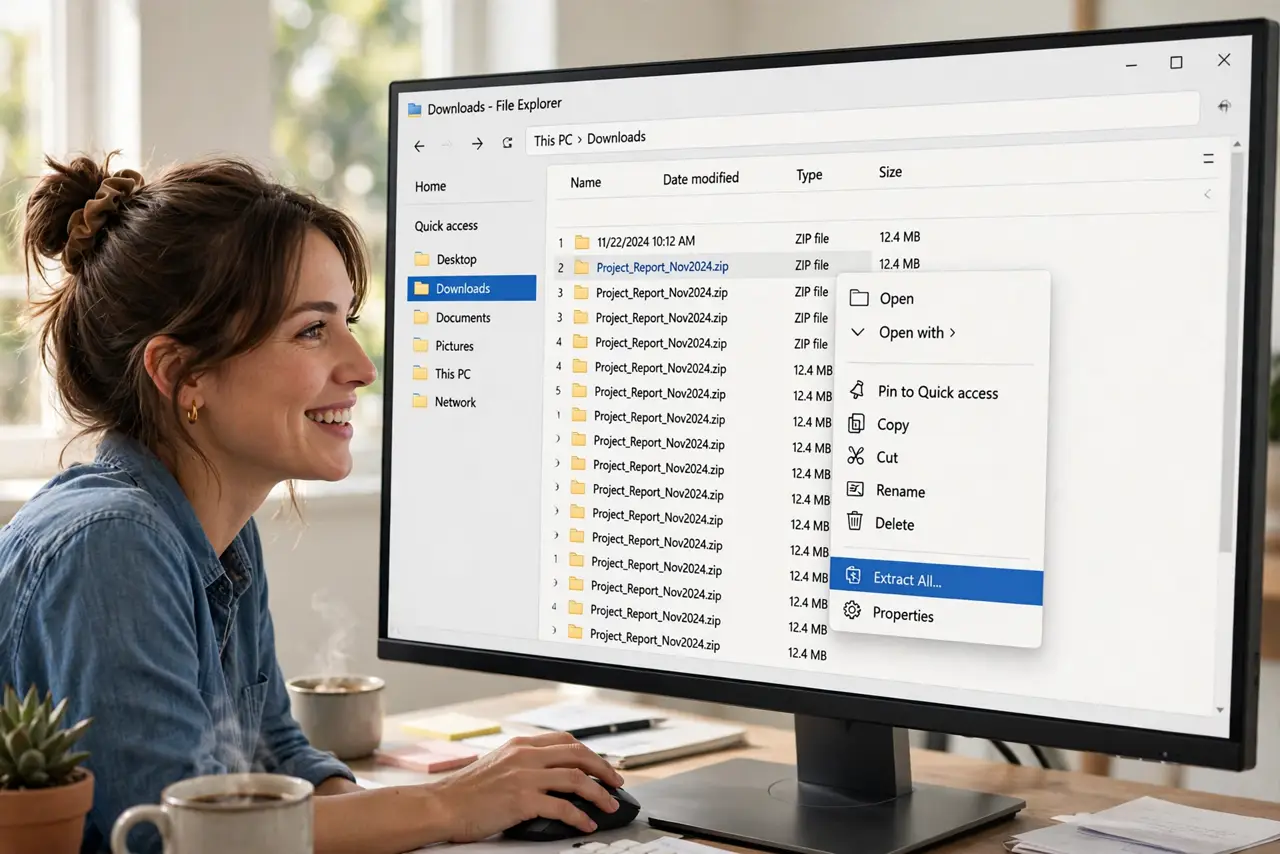Image resolution: width=1280 pixels, height=854 pixels.
Task: Click the folder icon beside Desktop
Action: [421, 259]
